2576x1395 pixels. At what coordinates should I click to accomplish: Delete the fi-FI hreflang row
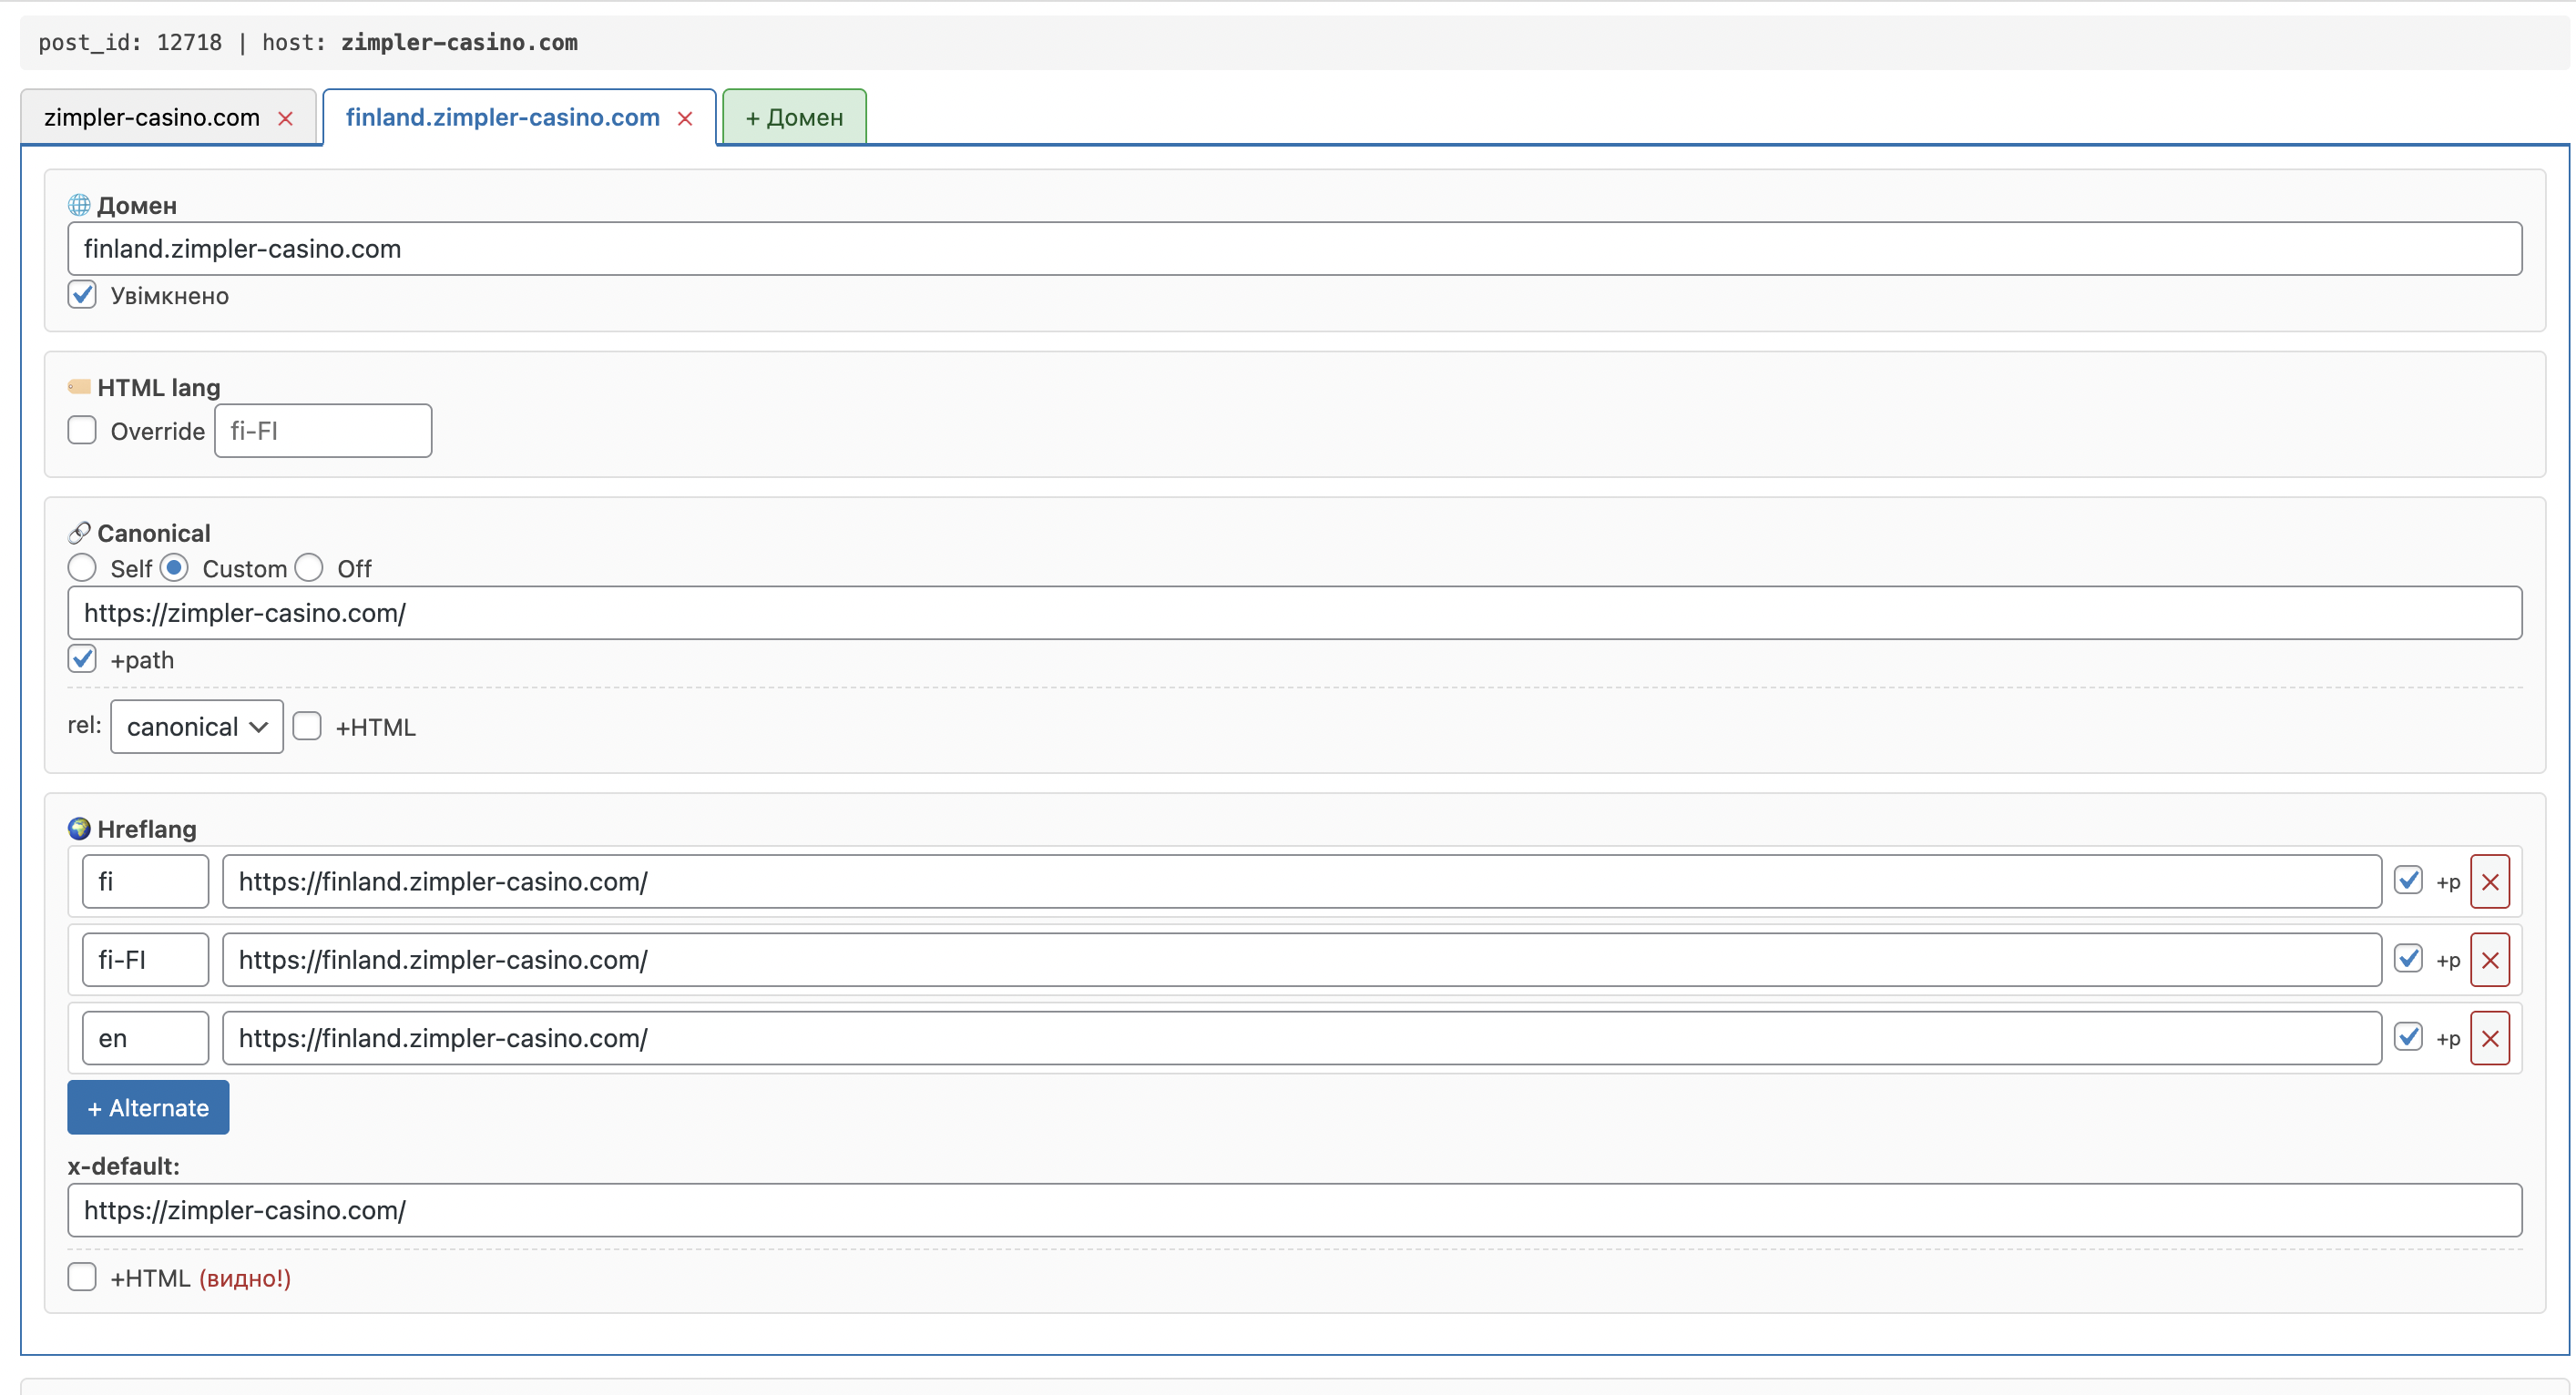(2490, 960)
